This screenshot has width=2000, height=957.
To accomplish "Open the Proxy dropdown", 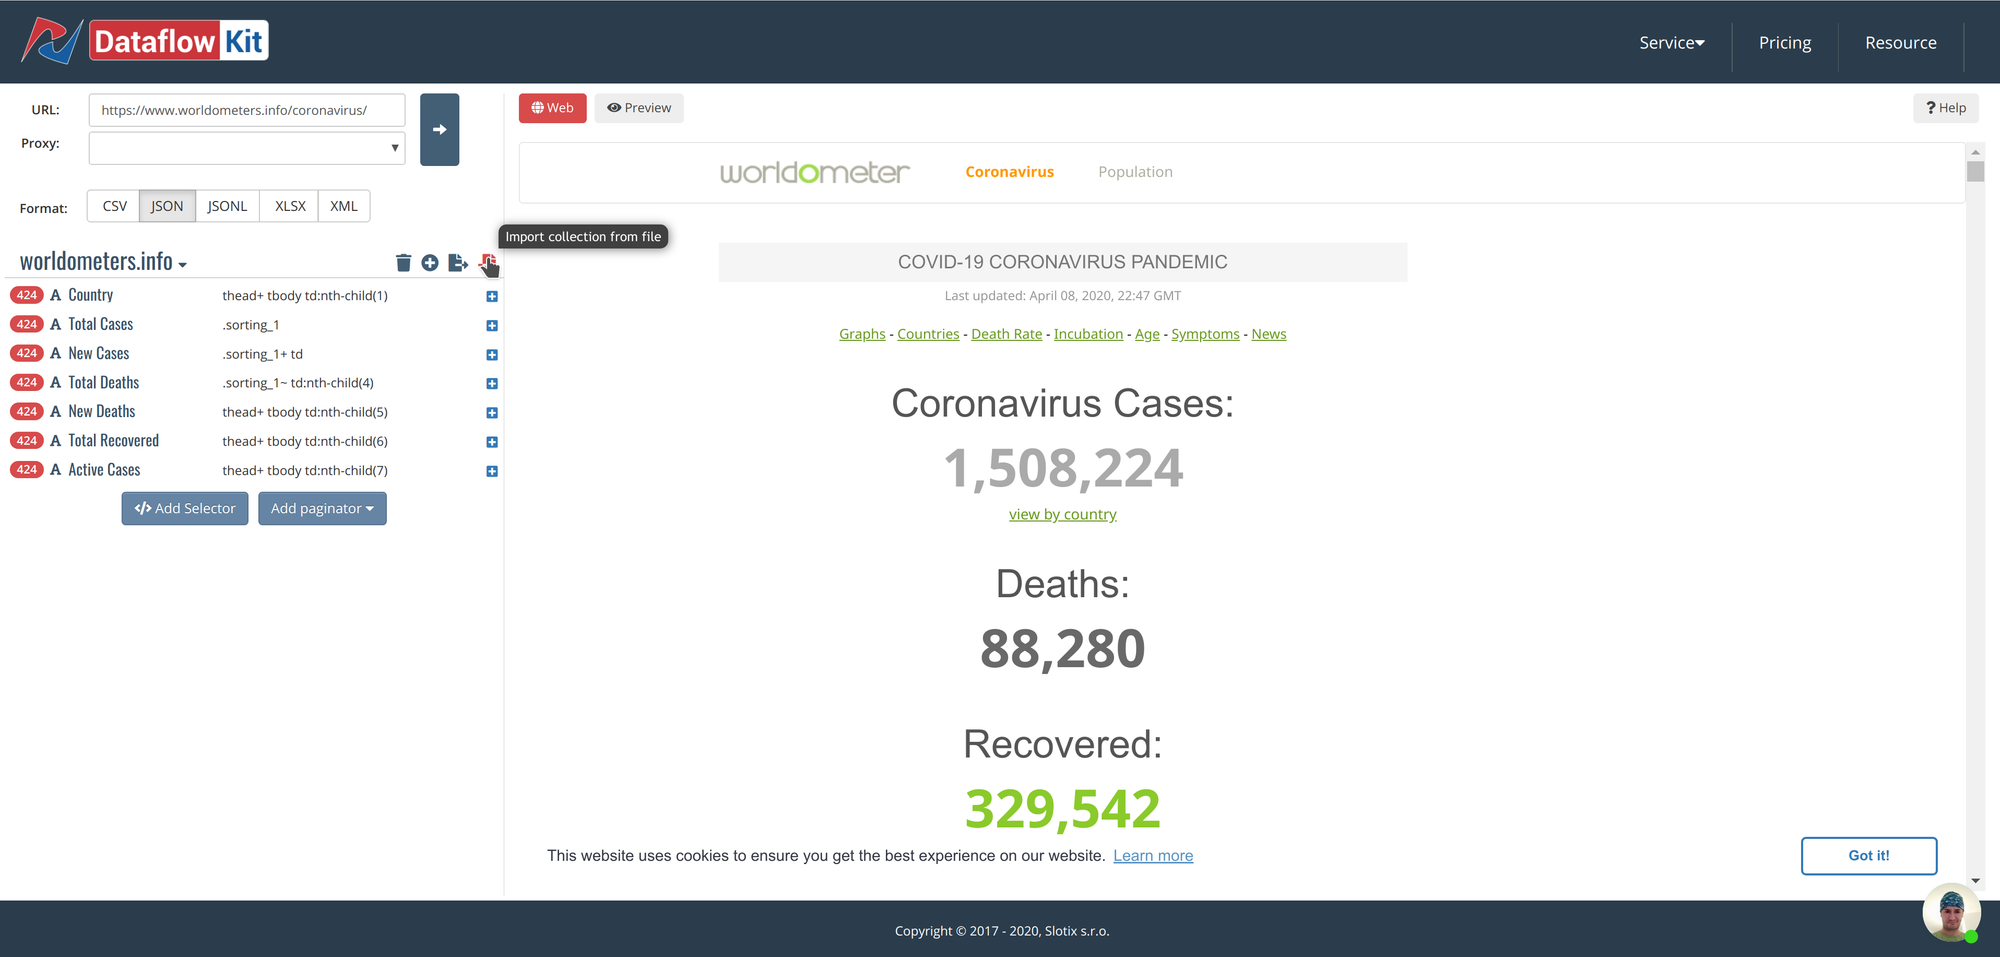I will pyautogui.click(x=247, y=148).
